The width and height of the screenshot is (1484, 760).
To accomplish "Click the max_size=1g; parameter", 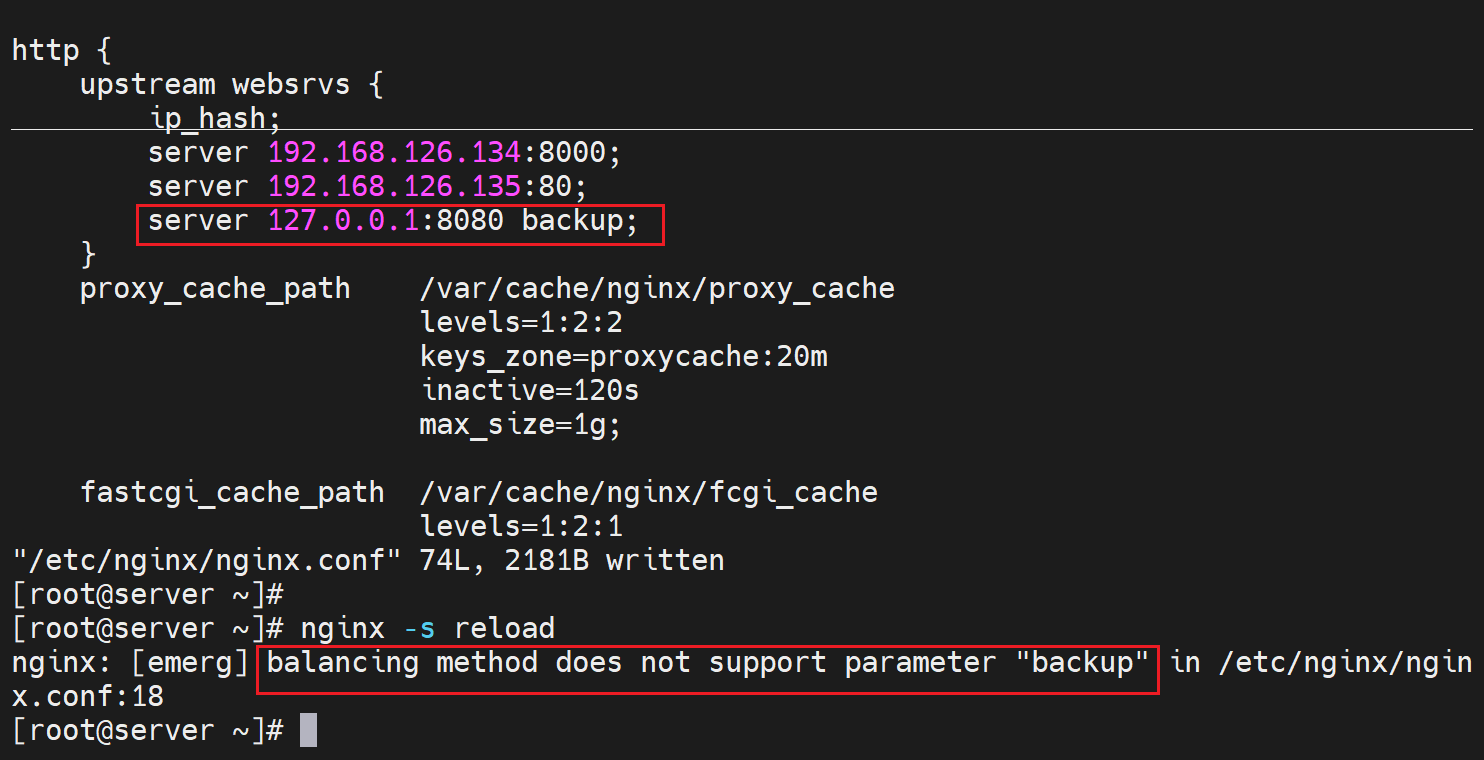I will point(521,424).
